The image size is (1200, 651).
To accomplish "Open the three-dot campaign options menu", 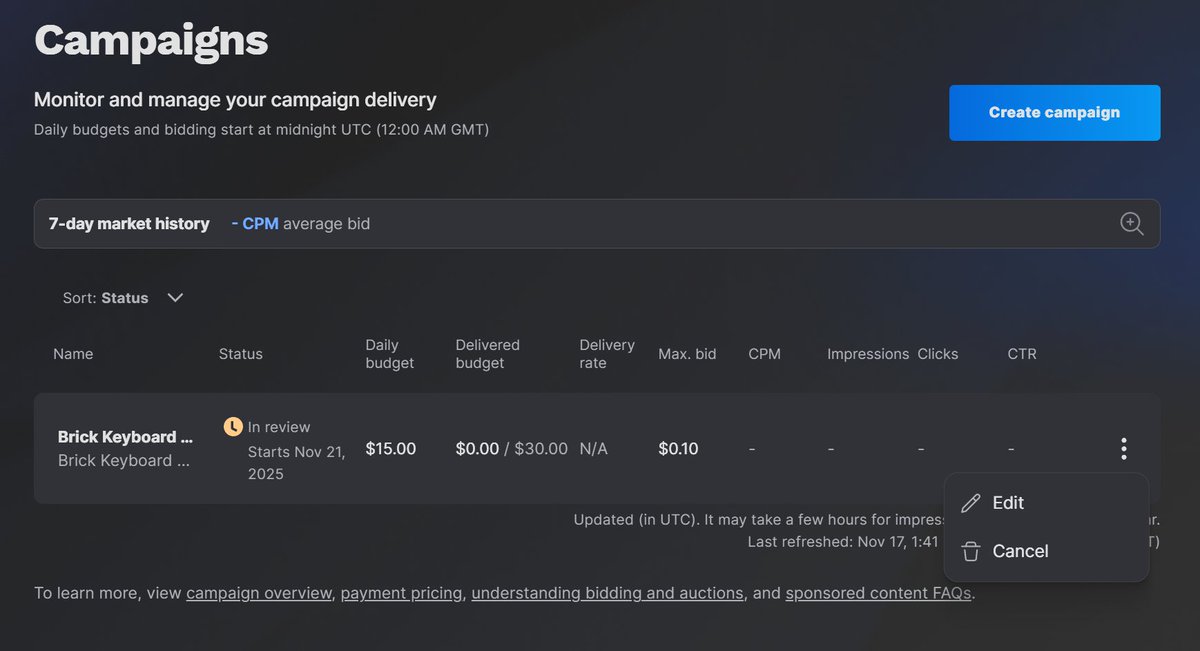I will coord(1124,449).
